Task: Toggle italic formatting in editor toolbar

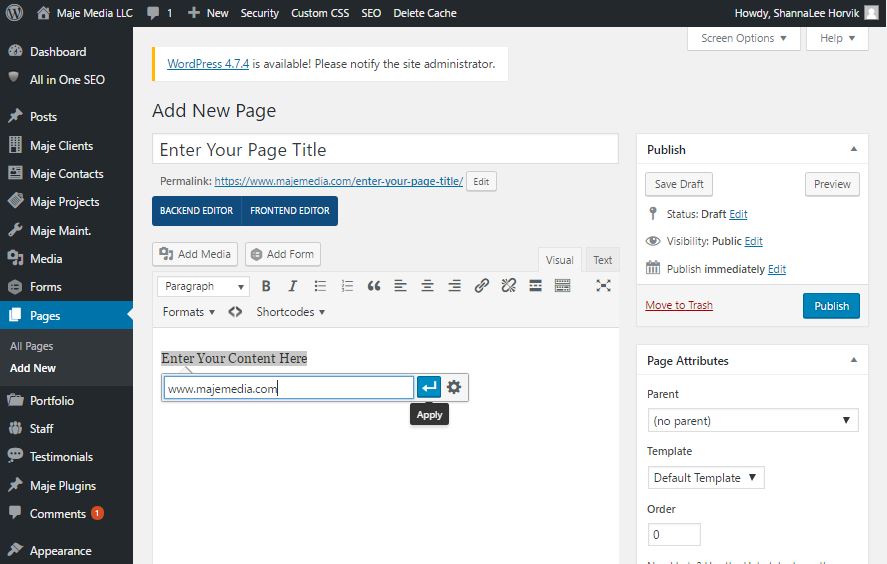Action: 292,286
